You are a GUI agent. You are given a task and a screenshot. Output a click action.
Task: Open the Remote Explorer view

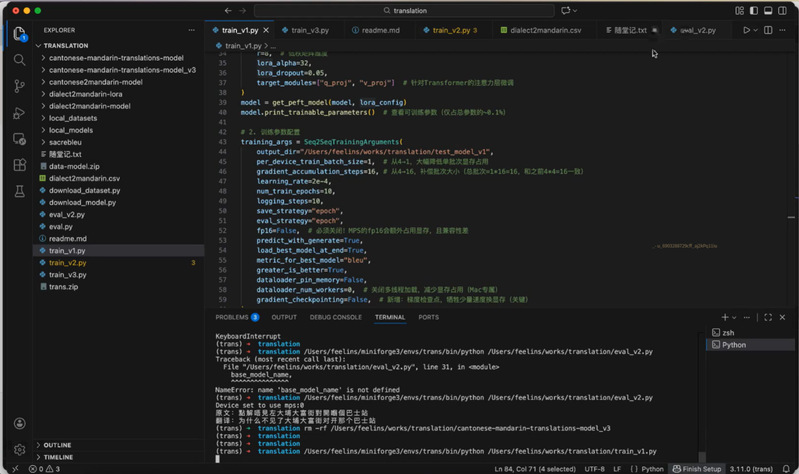pyautogui.click(x=19, y=138)
